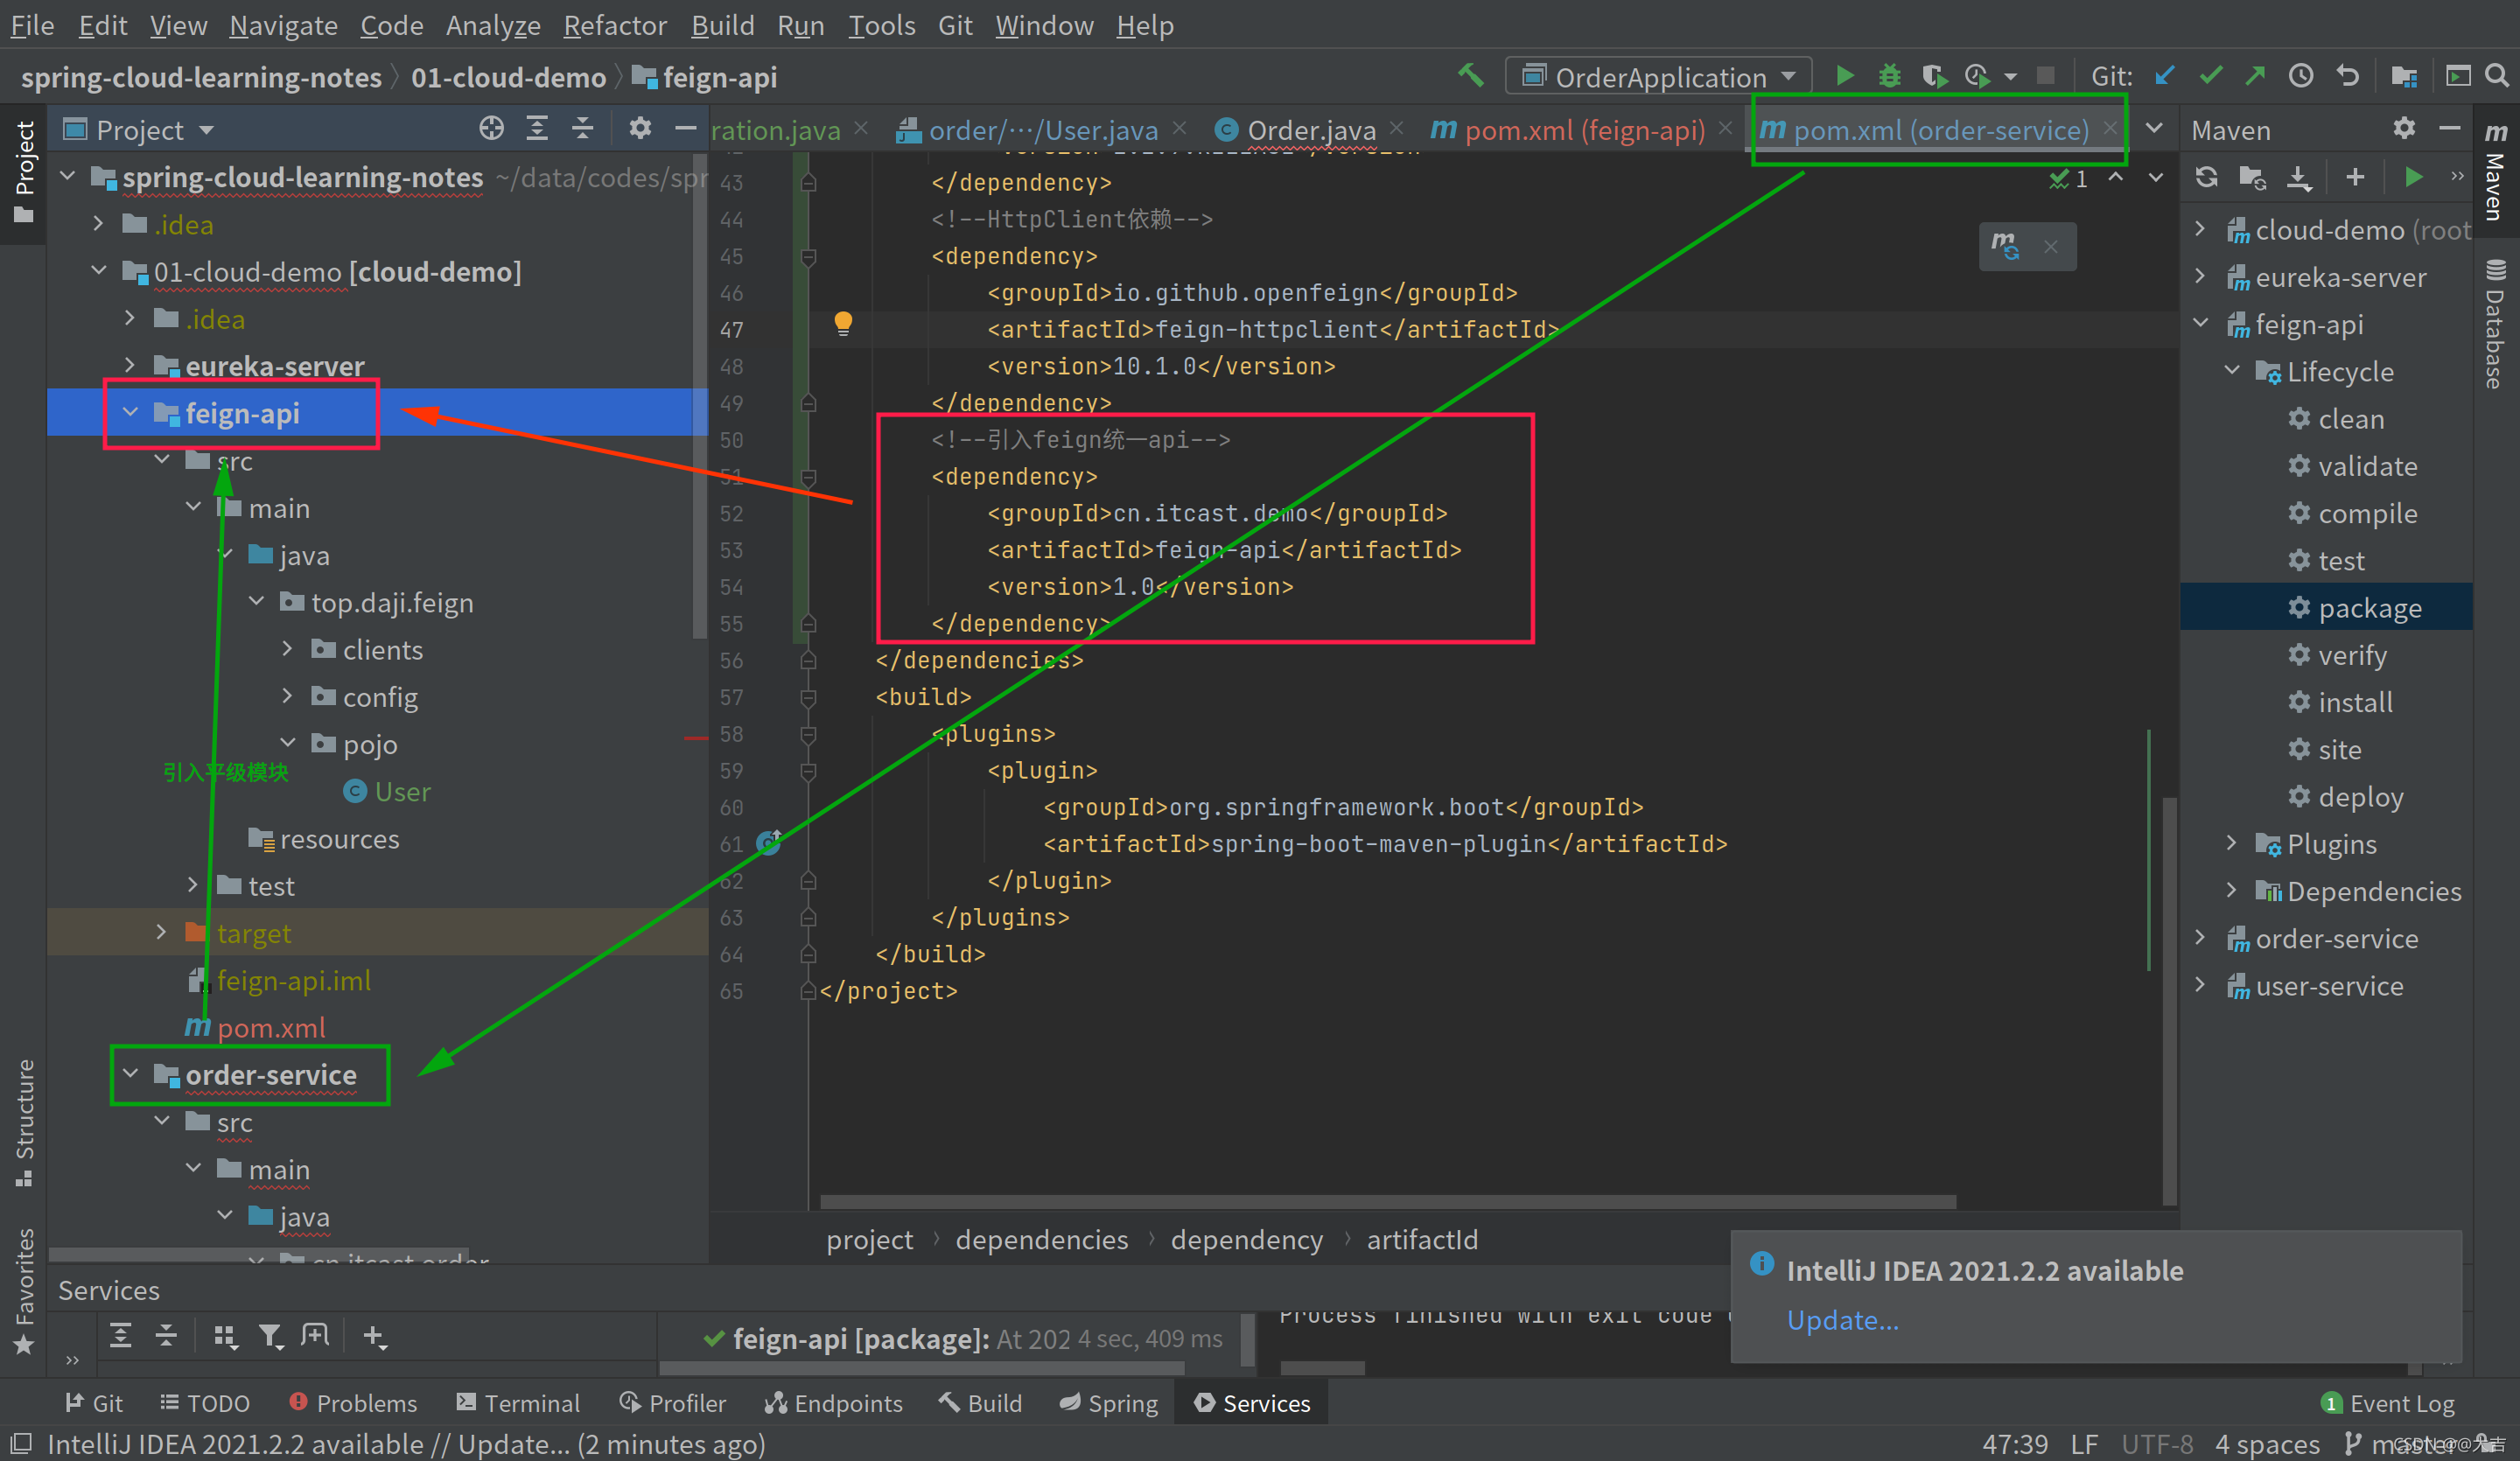Run OrderApplication with the green play icon

[x=1845, y=76]
